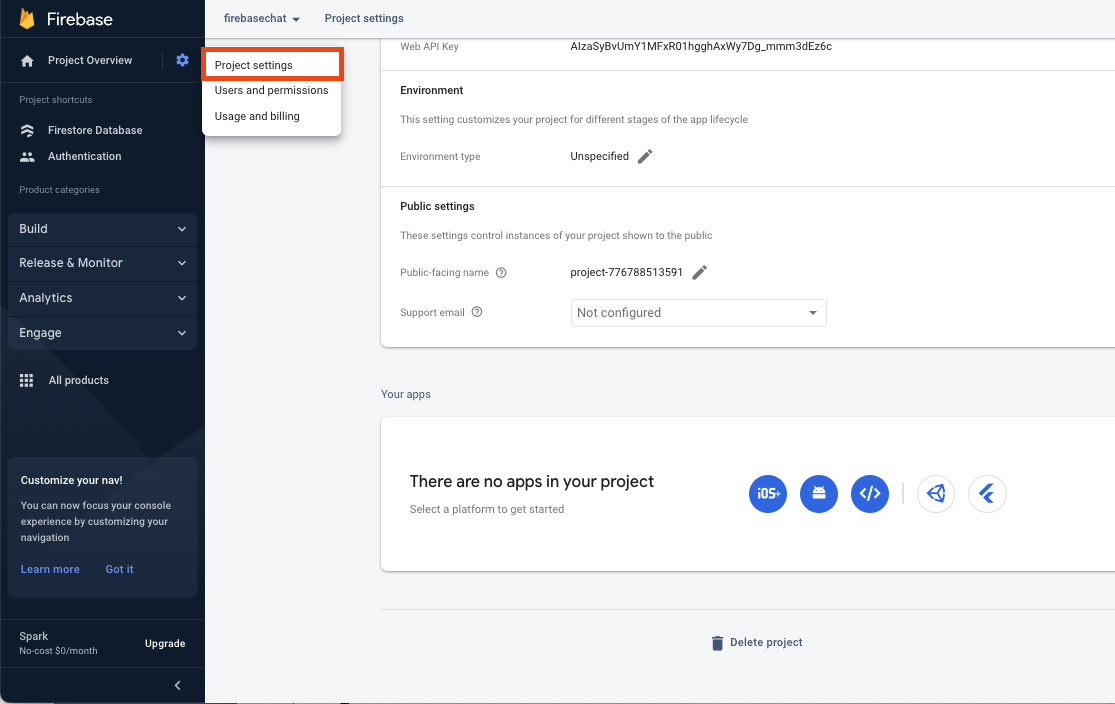Add an iOS+ app to the project

click(x=768, y=493)
